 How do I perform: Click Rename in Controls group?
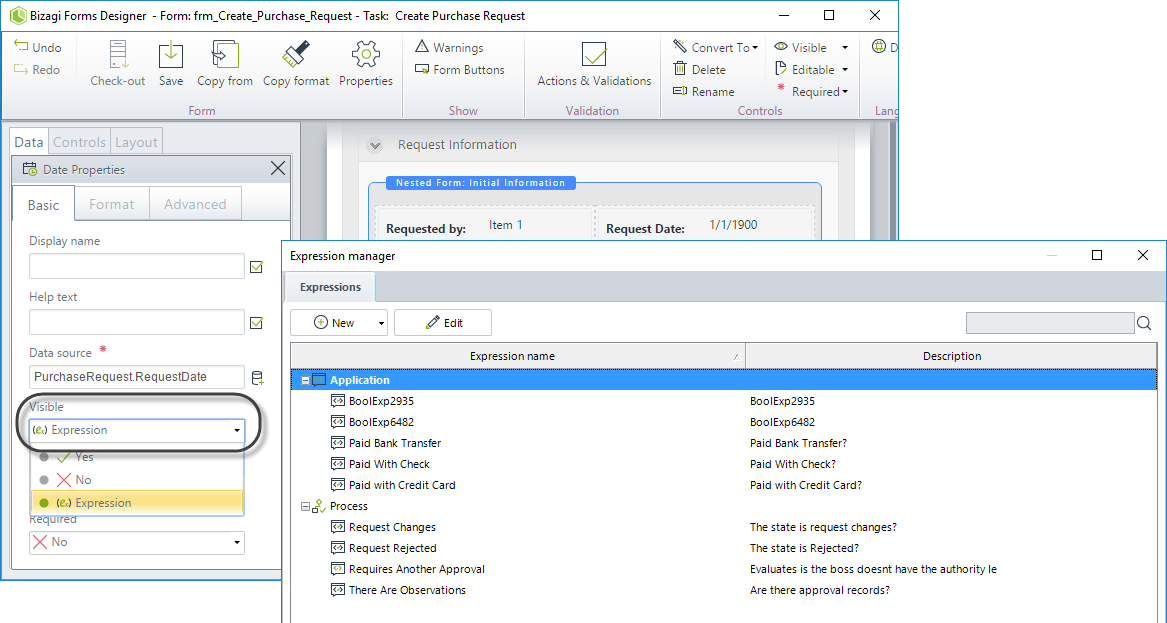(703, 92)
